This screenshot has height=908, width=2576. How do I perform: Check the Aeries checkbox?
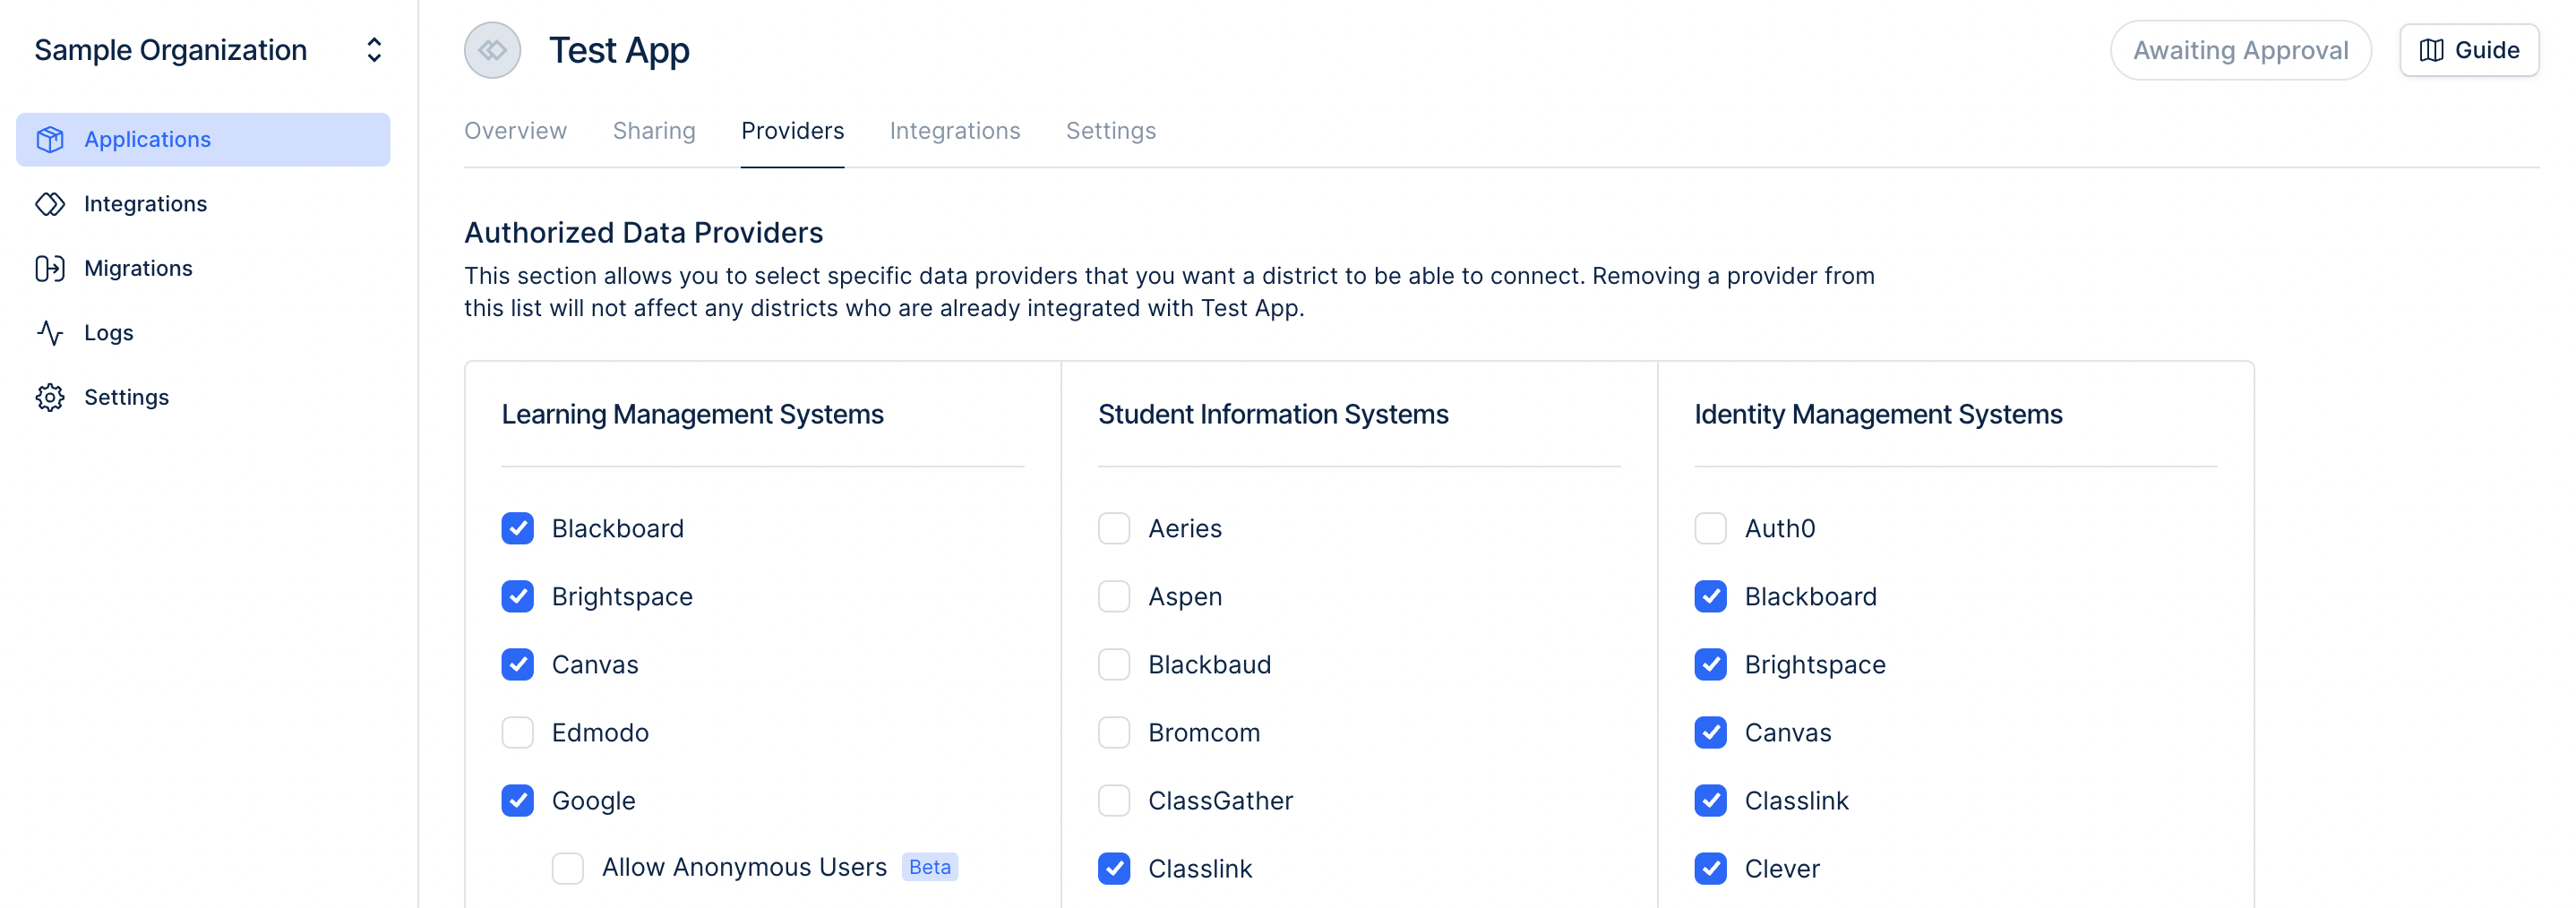1114,528
